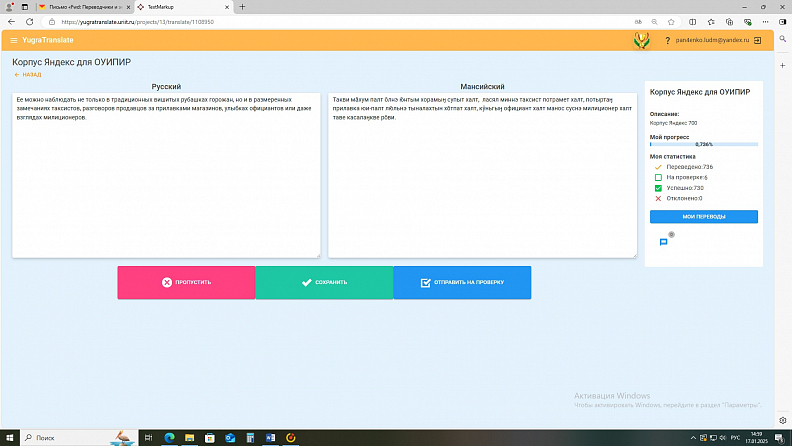Switch to the Письмо mail browser tab
This screenshot has height=446, width=792.
tap(83, 7)
